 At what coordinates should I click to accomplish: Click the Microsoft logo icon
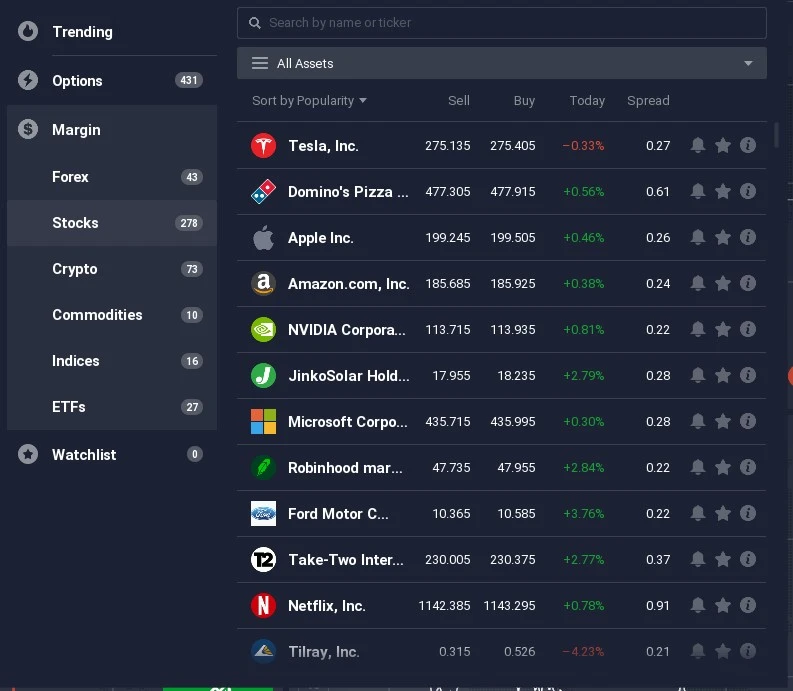click(x=263, y=422)
